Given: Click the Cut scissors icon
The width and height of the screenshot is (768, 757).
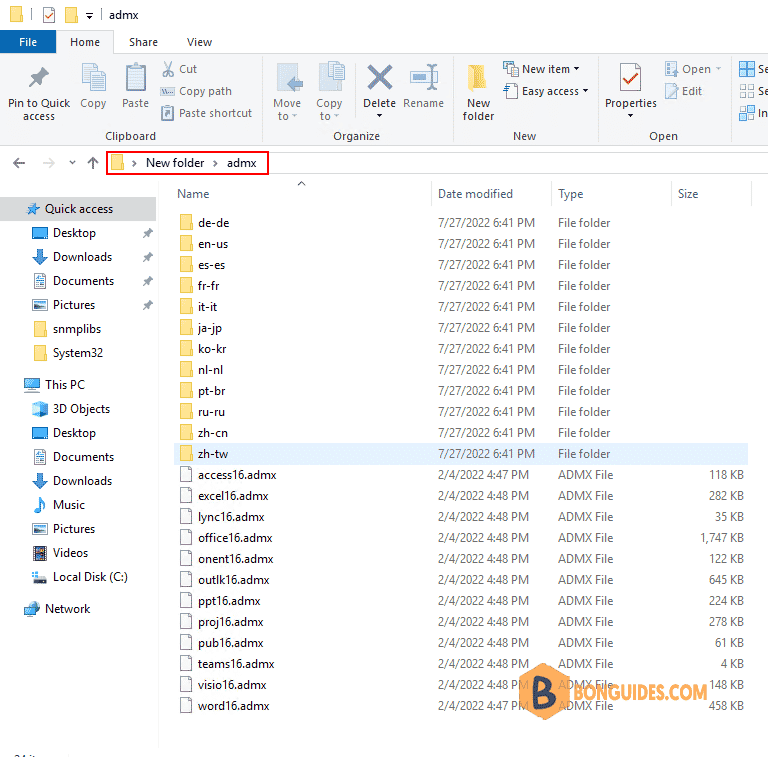Looking at the screenshot, I should click(168, 69).
